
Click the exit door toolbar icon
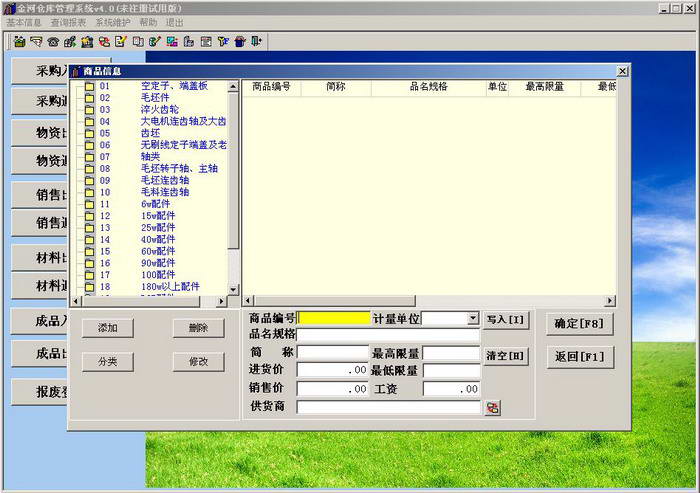256,42
